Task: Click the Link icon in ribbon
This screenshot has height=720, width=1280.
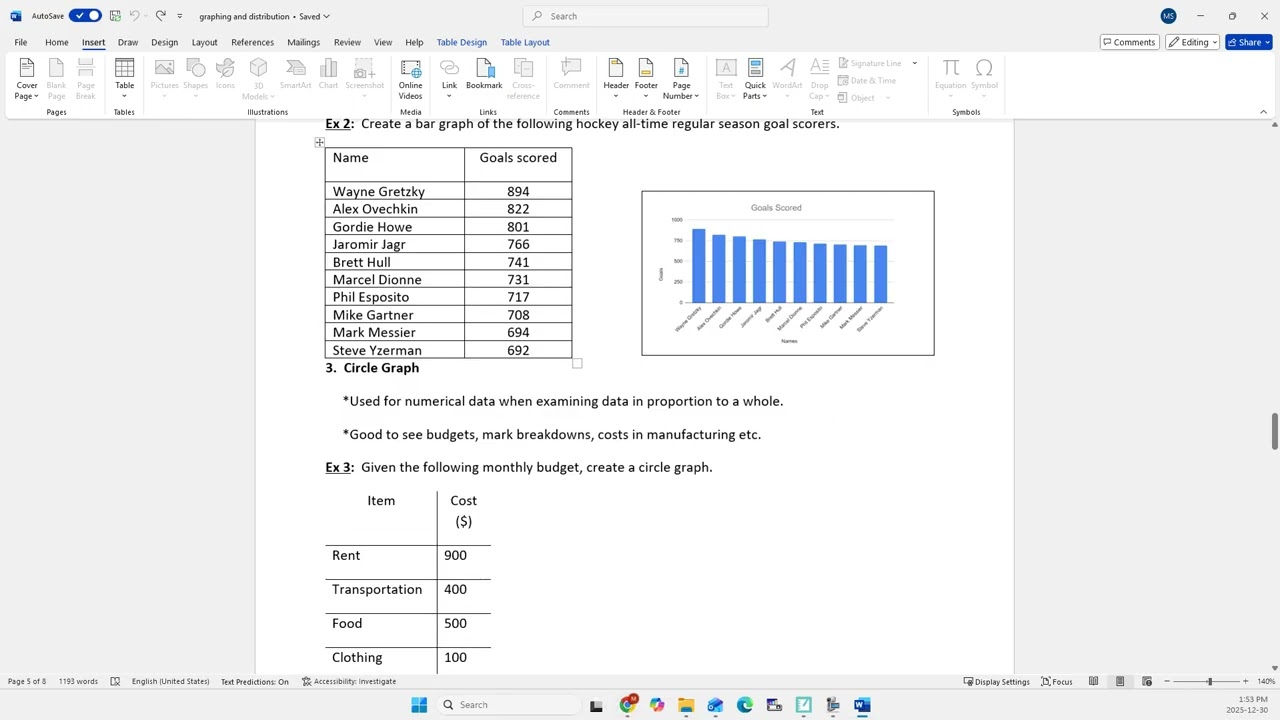Action: [x=449, y=79]
